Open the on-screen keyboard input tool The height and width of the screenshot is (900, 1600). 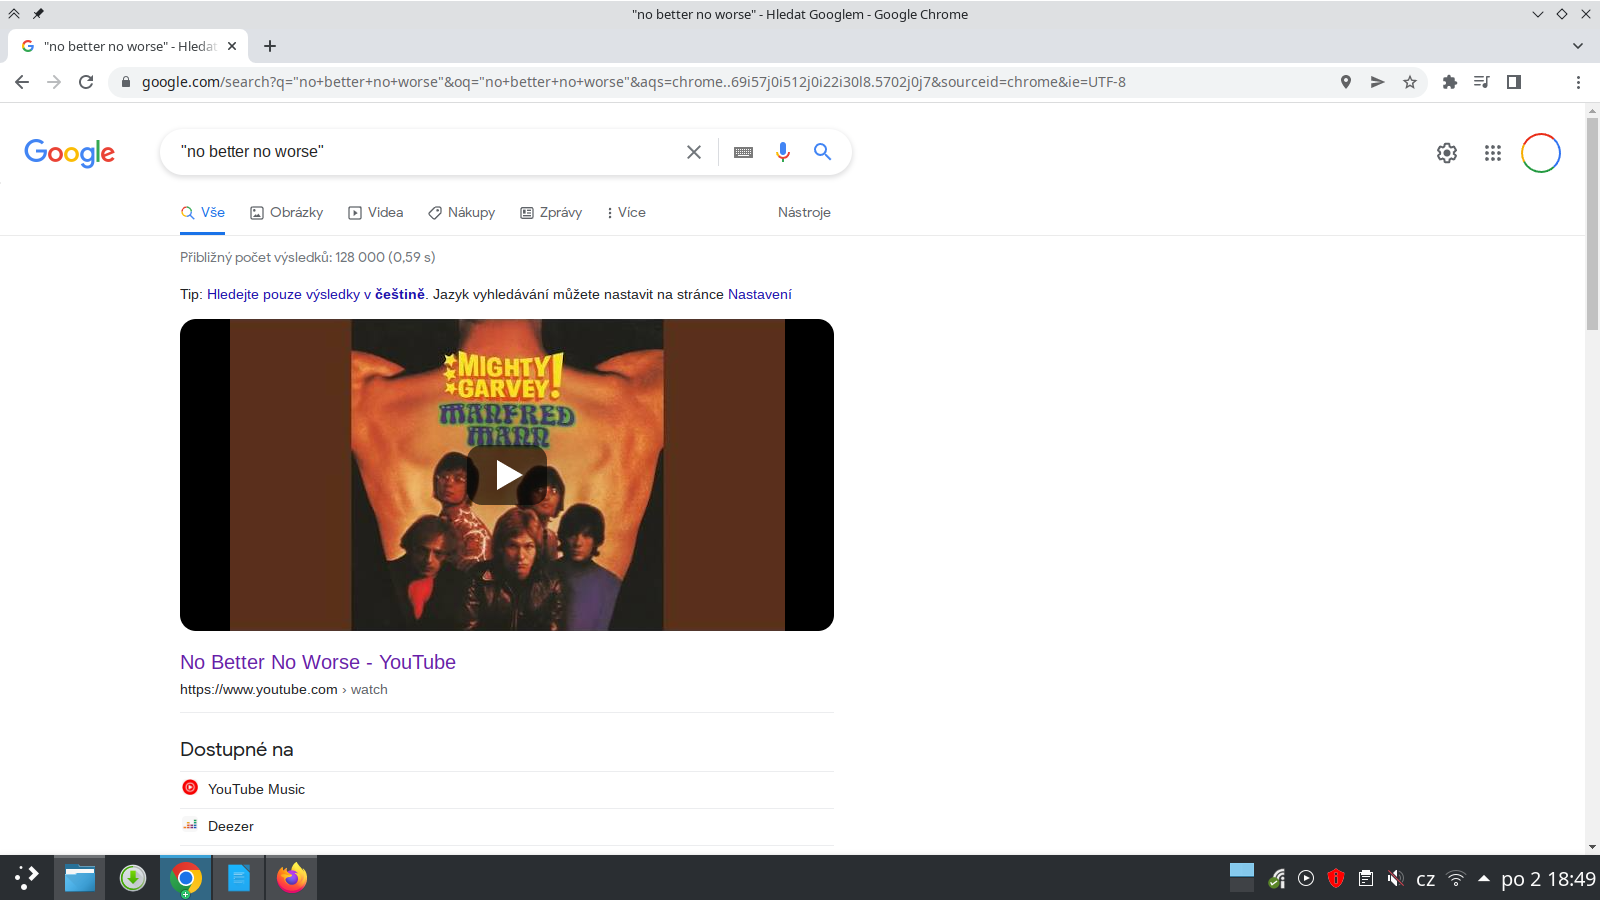(743, 152)
